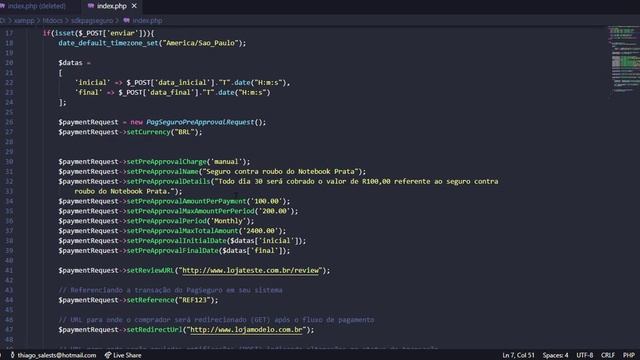The width and height of the screenshot is (640, 360).
Task: Click the 'data_inicial' POST key on line 22
Action: tap(182, 82)
